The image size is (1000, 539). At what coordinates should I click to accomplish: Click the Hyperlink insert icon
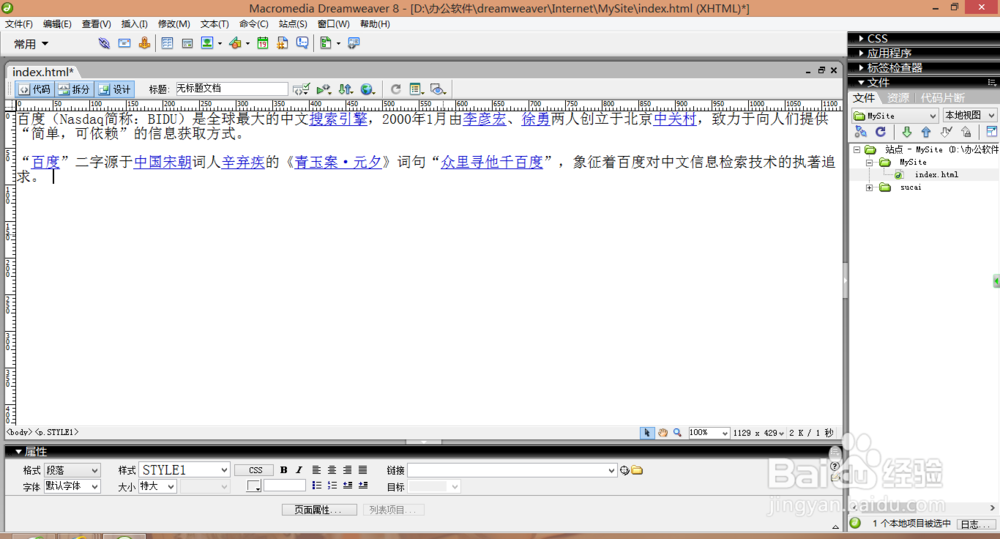click(104, 43)
